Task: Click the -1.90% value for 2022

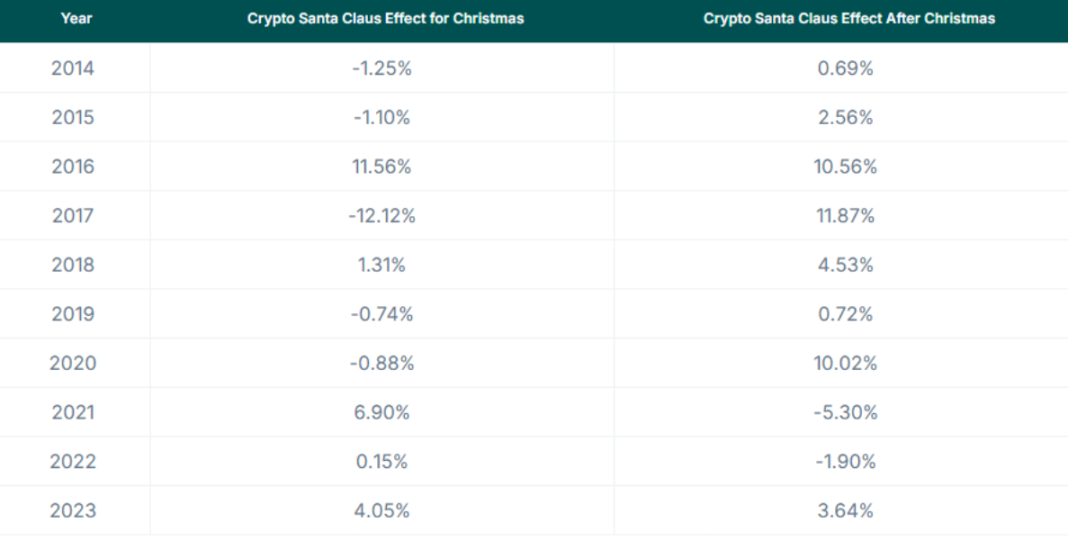Action: pos(845,462)
